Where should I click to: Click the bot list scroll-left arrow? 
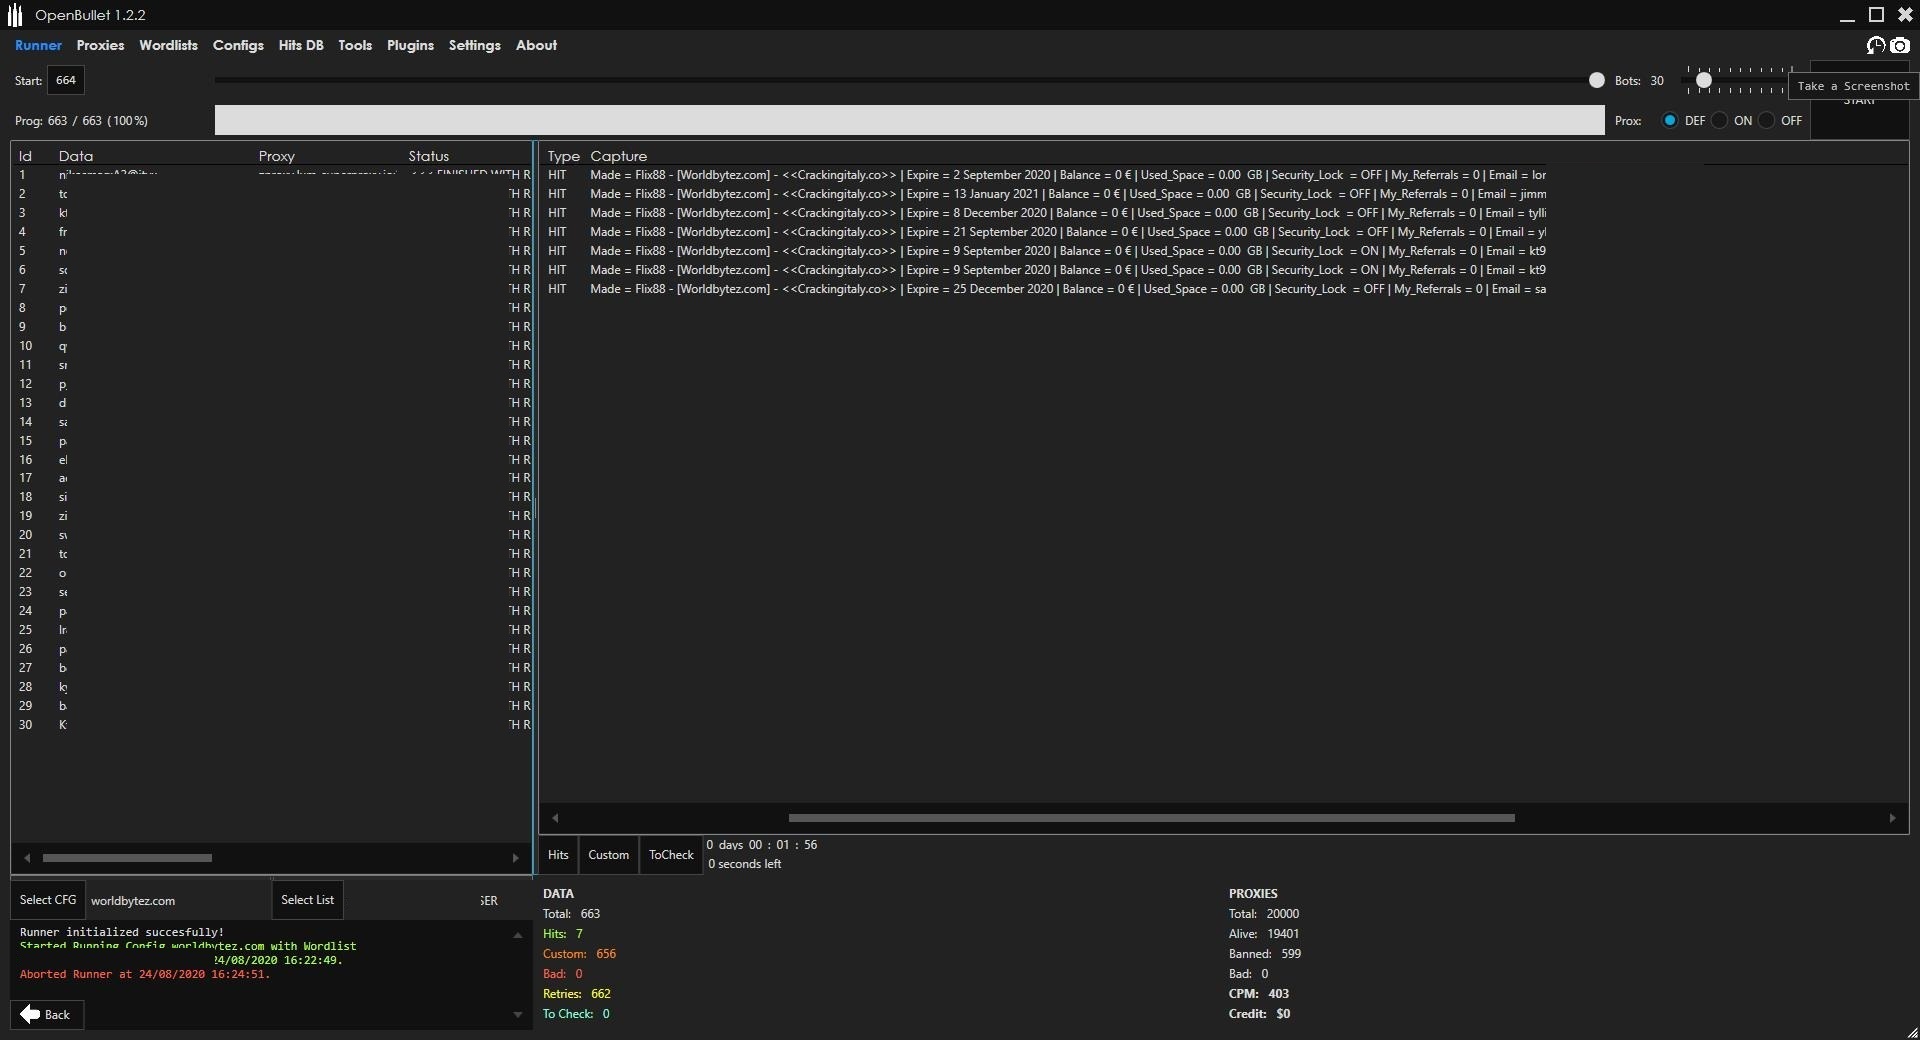point(27,858)
